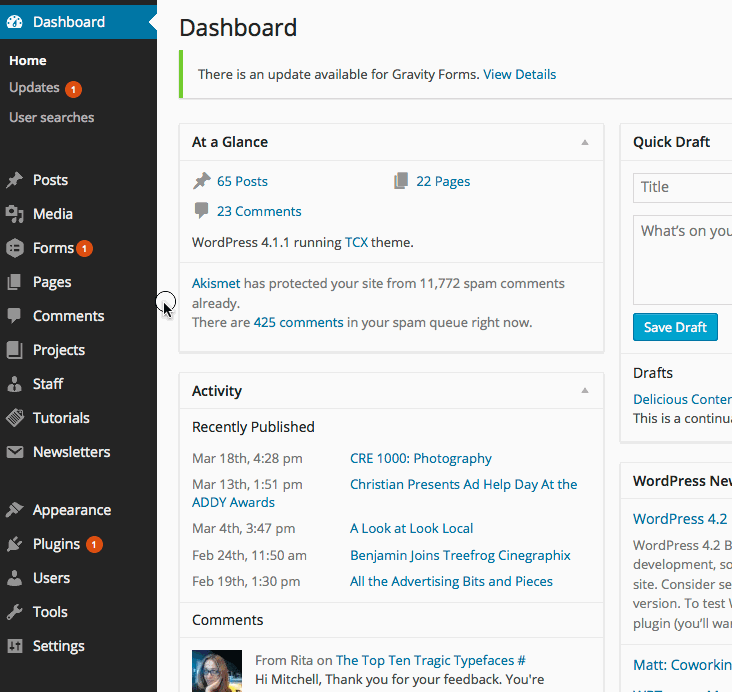Click the Posts pushpin icon in sidebar

[14, 180]
